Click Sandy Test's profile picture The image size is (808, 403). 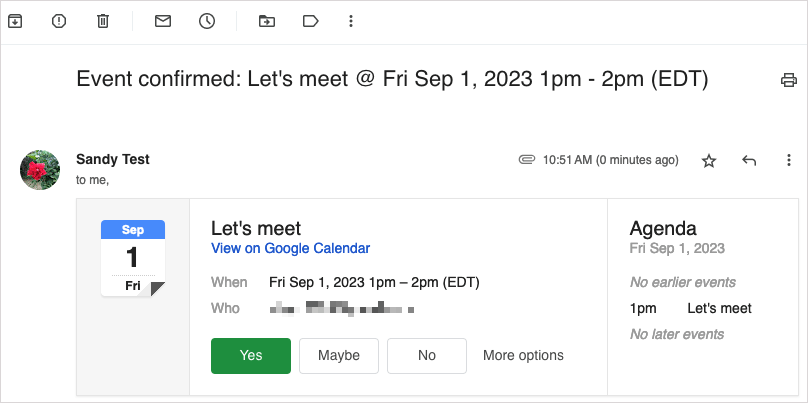click(x=40, y=169)
